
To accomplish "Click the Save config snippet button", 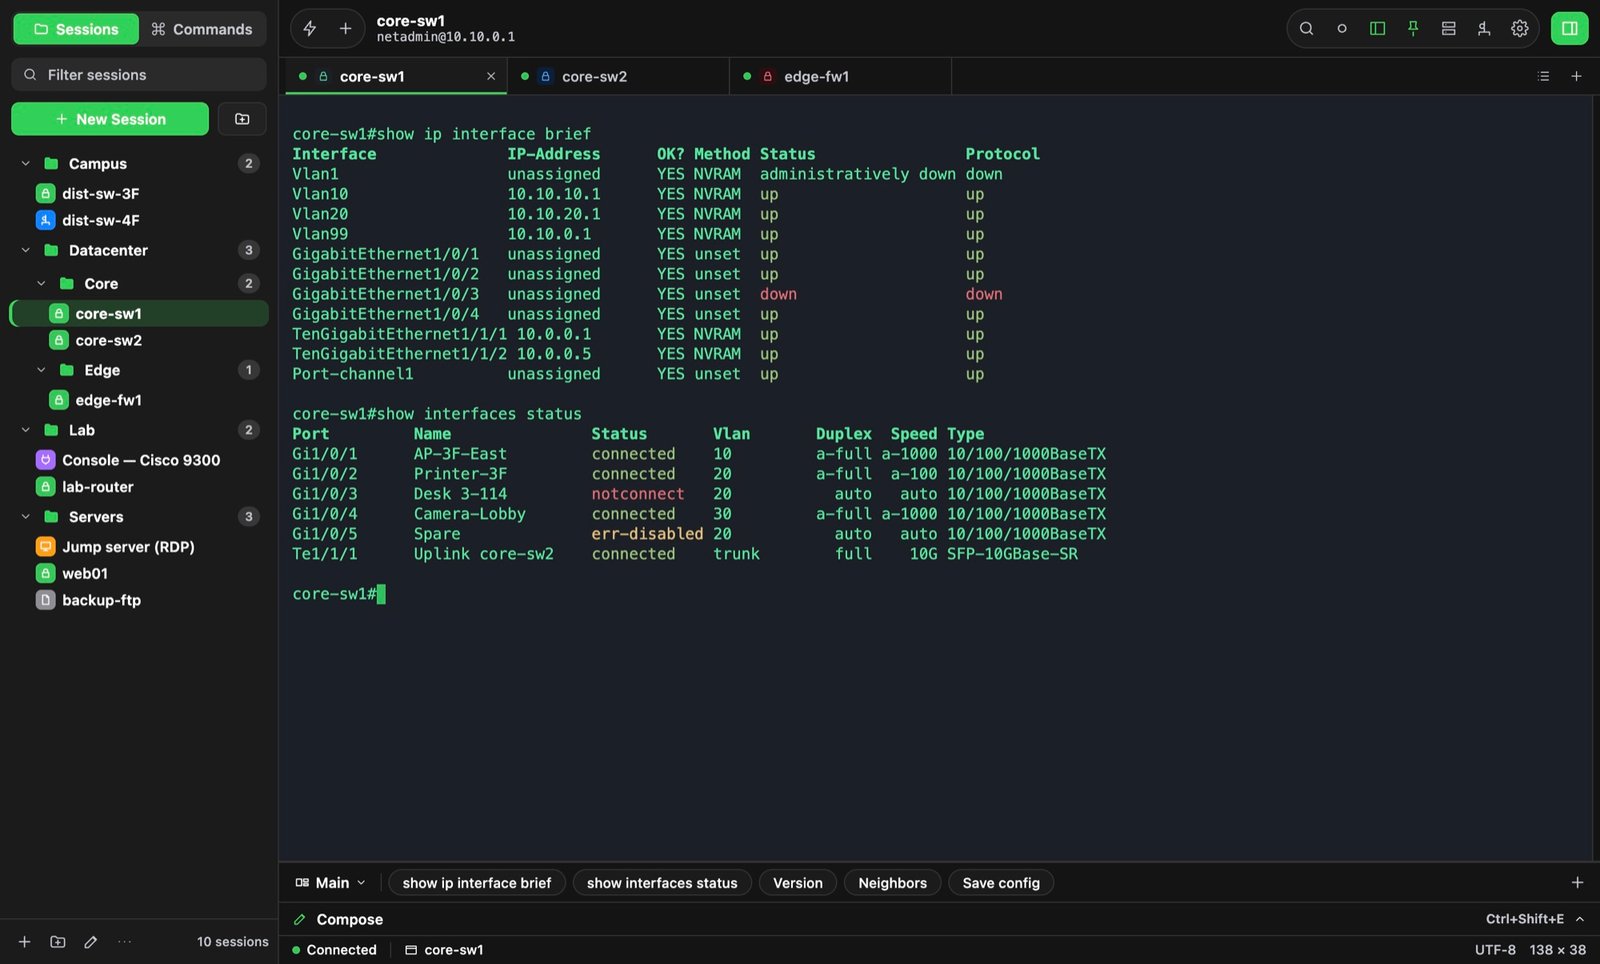I will pyautogui.click(x=1001, y=883).
